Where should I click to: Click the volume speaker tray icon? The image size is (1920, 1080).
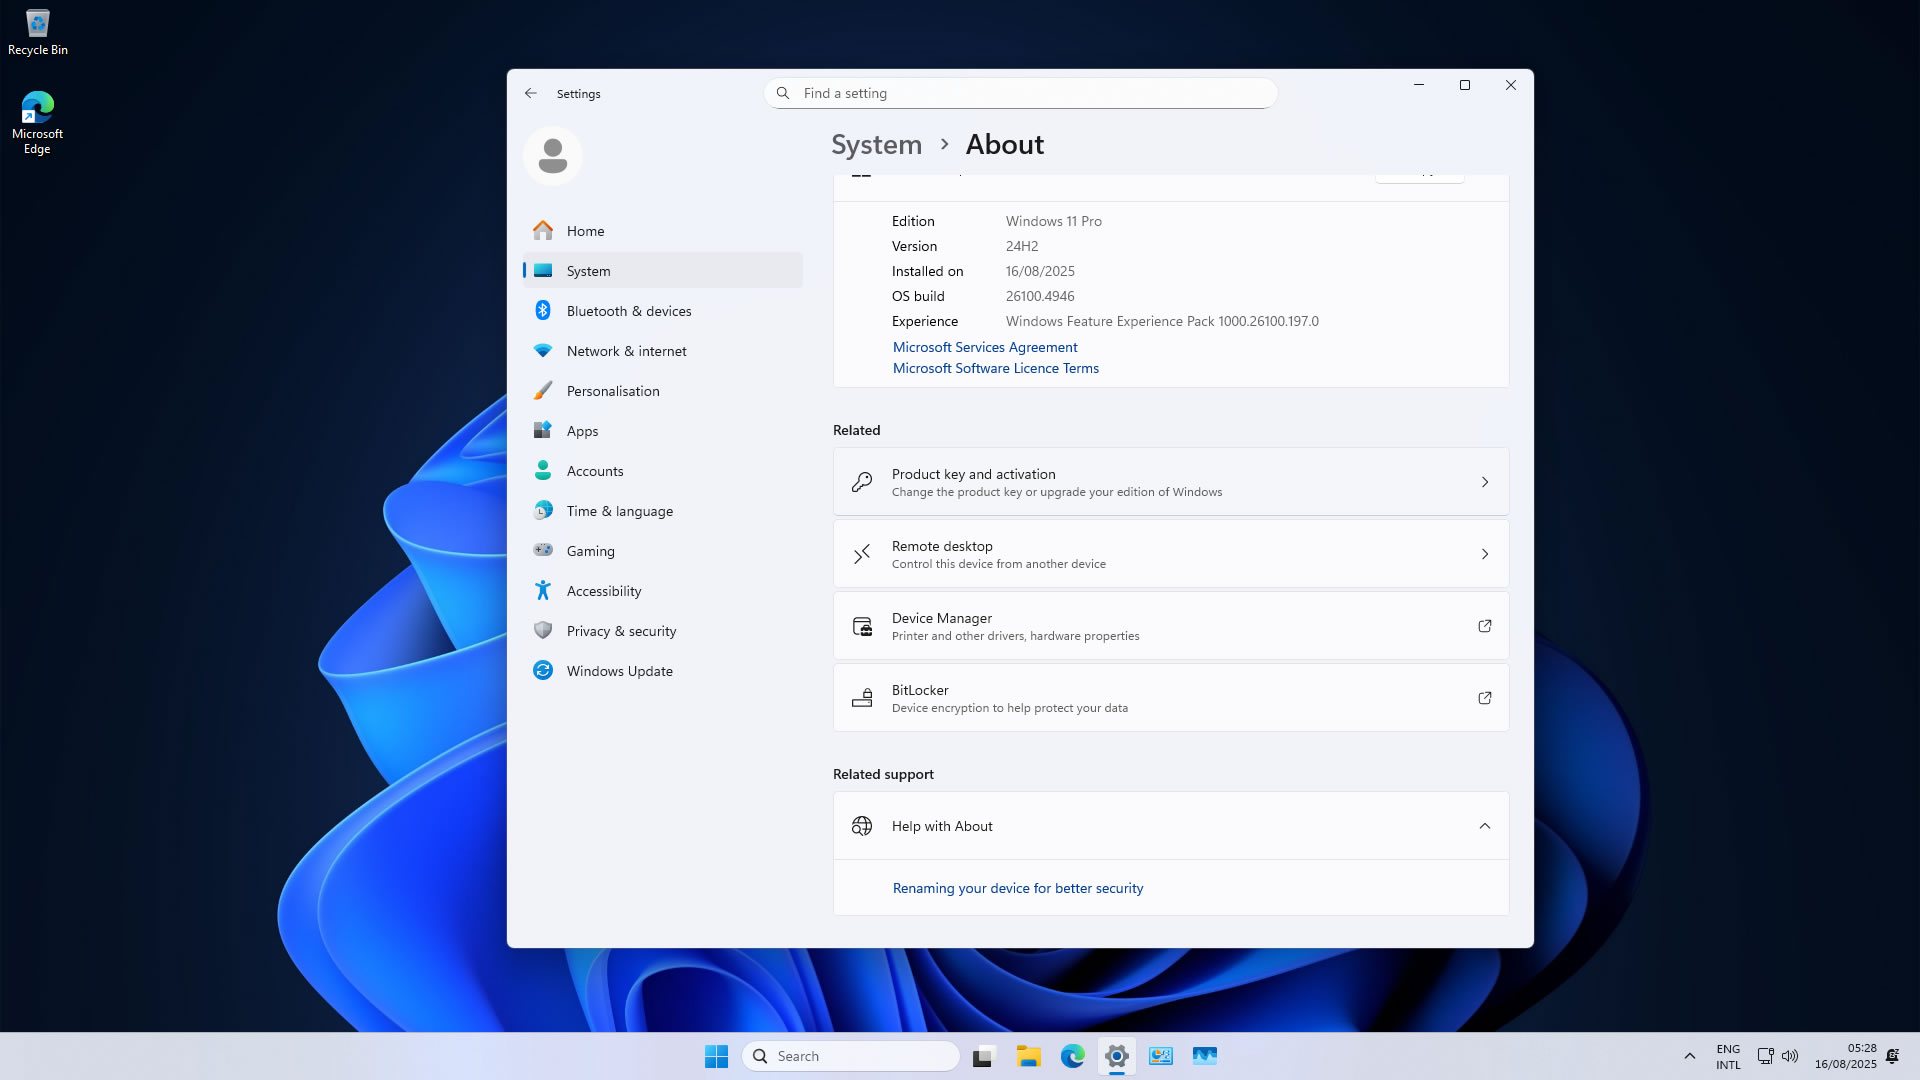coord(1790,1056)
